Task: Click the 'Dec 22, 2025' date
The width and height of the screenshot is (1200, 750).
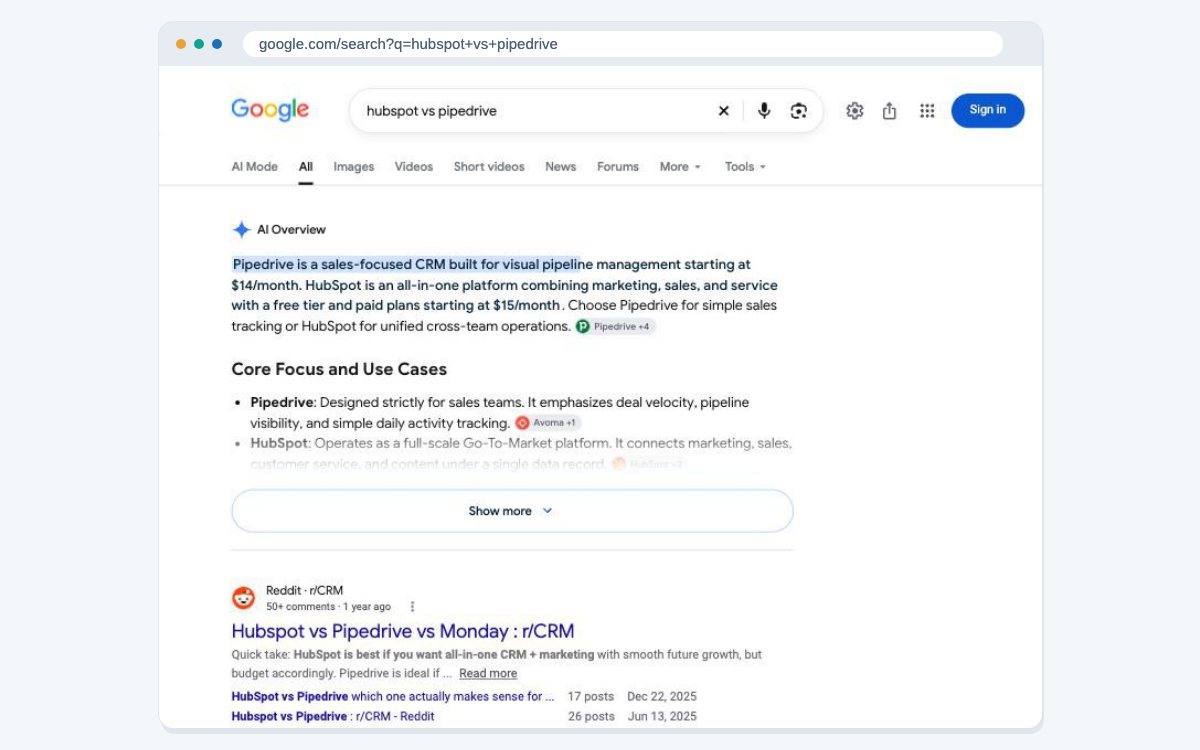Action: (662, 696)
